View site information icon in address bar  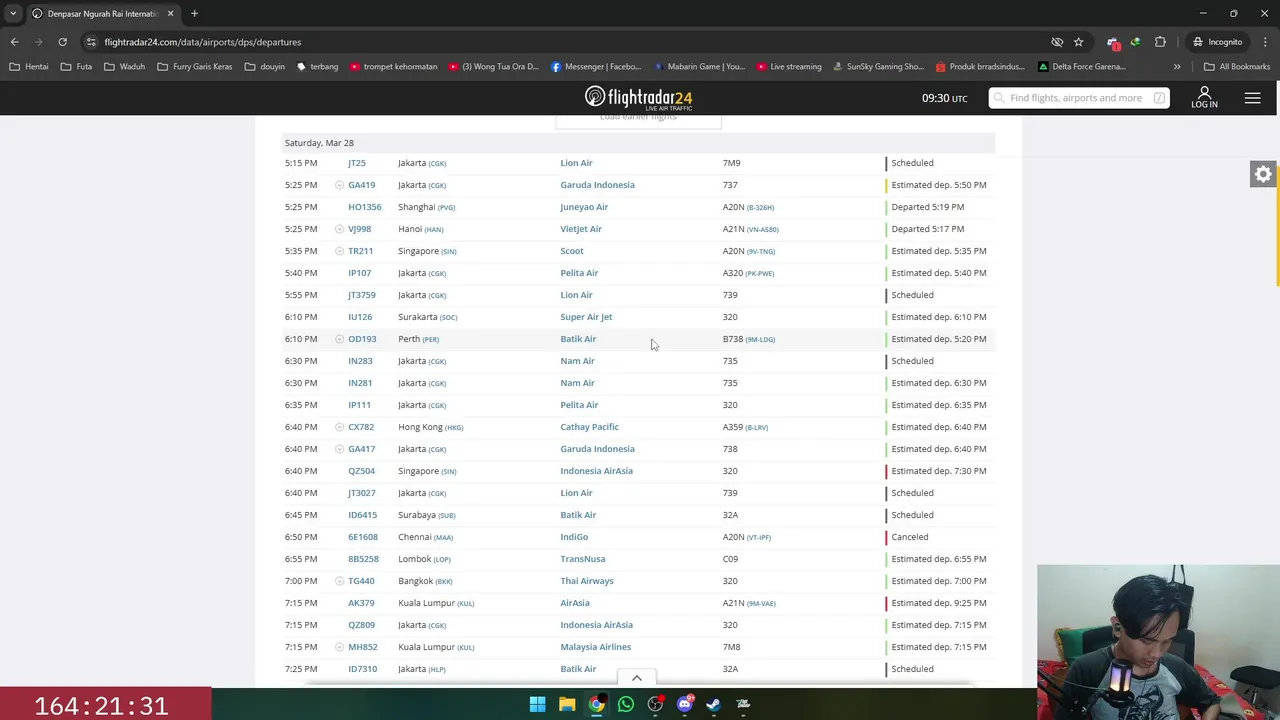coord(91,42)
